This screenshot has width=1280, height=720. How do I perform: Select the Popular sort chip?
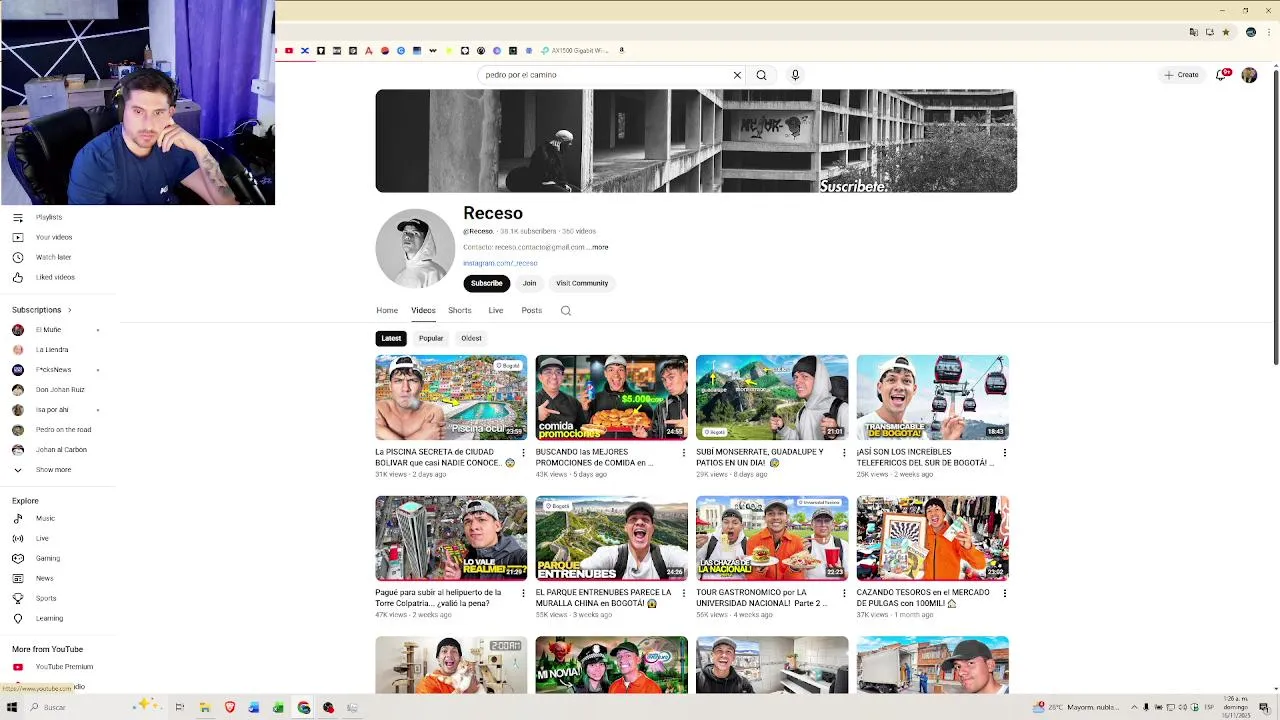[x=431, y=338]
